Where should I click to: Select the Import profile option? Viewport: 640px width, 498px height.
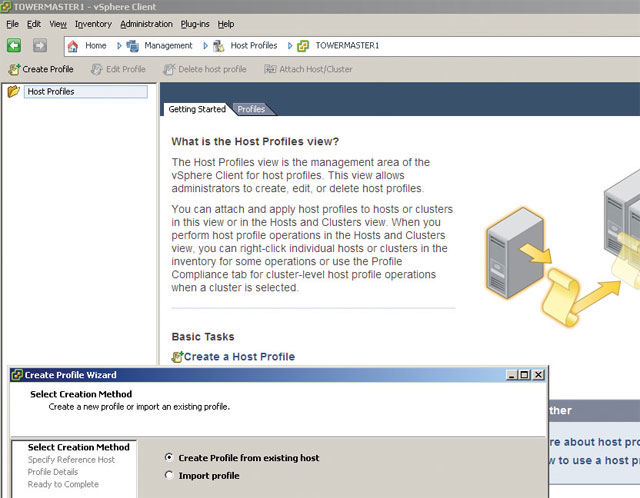[169, 475]
